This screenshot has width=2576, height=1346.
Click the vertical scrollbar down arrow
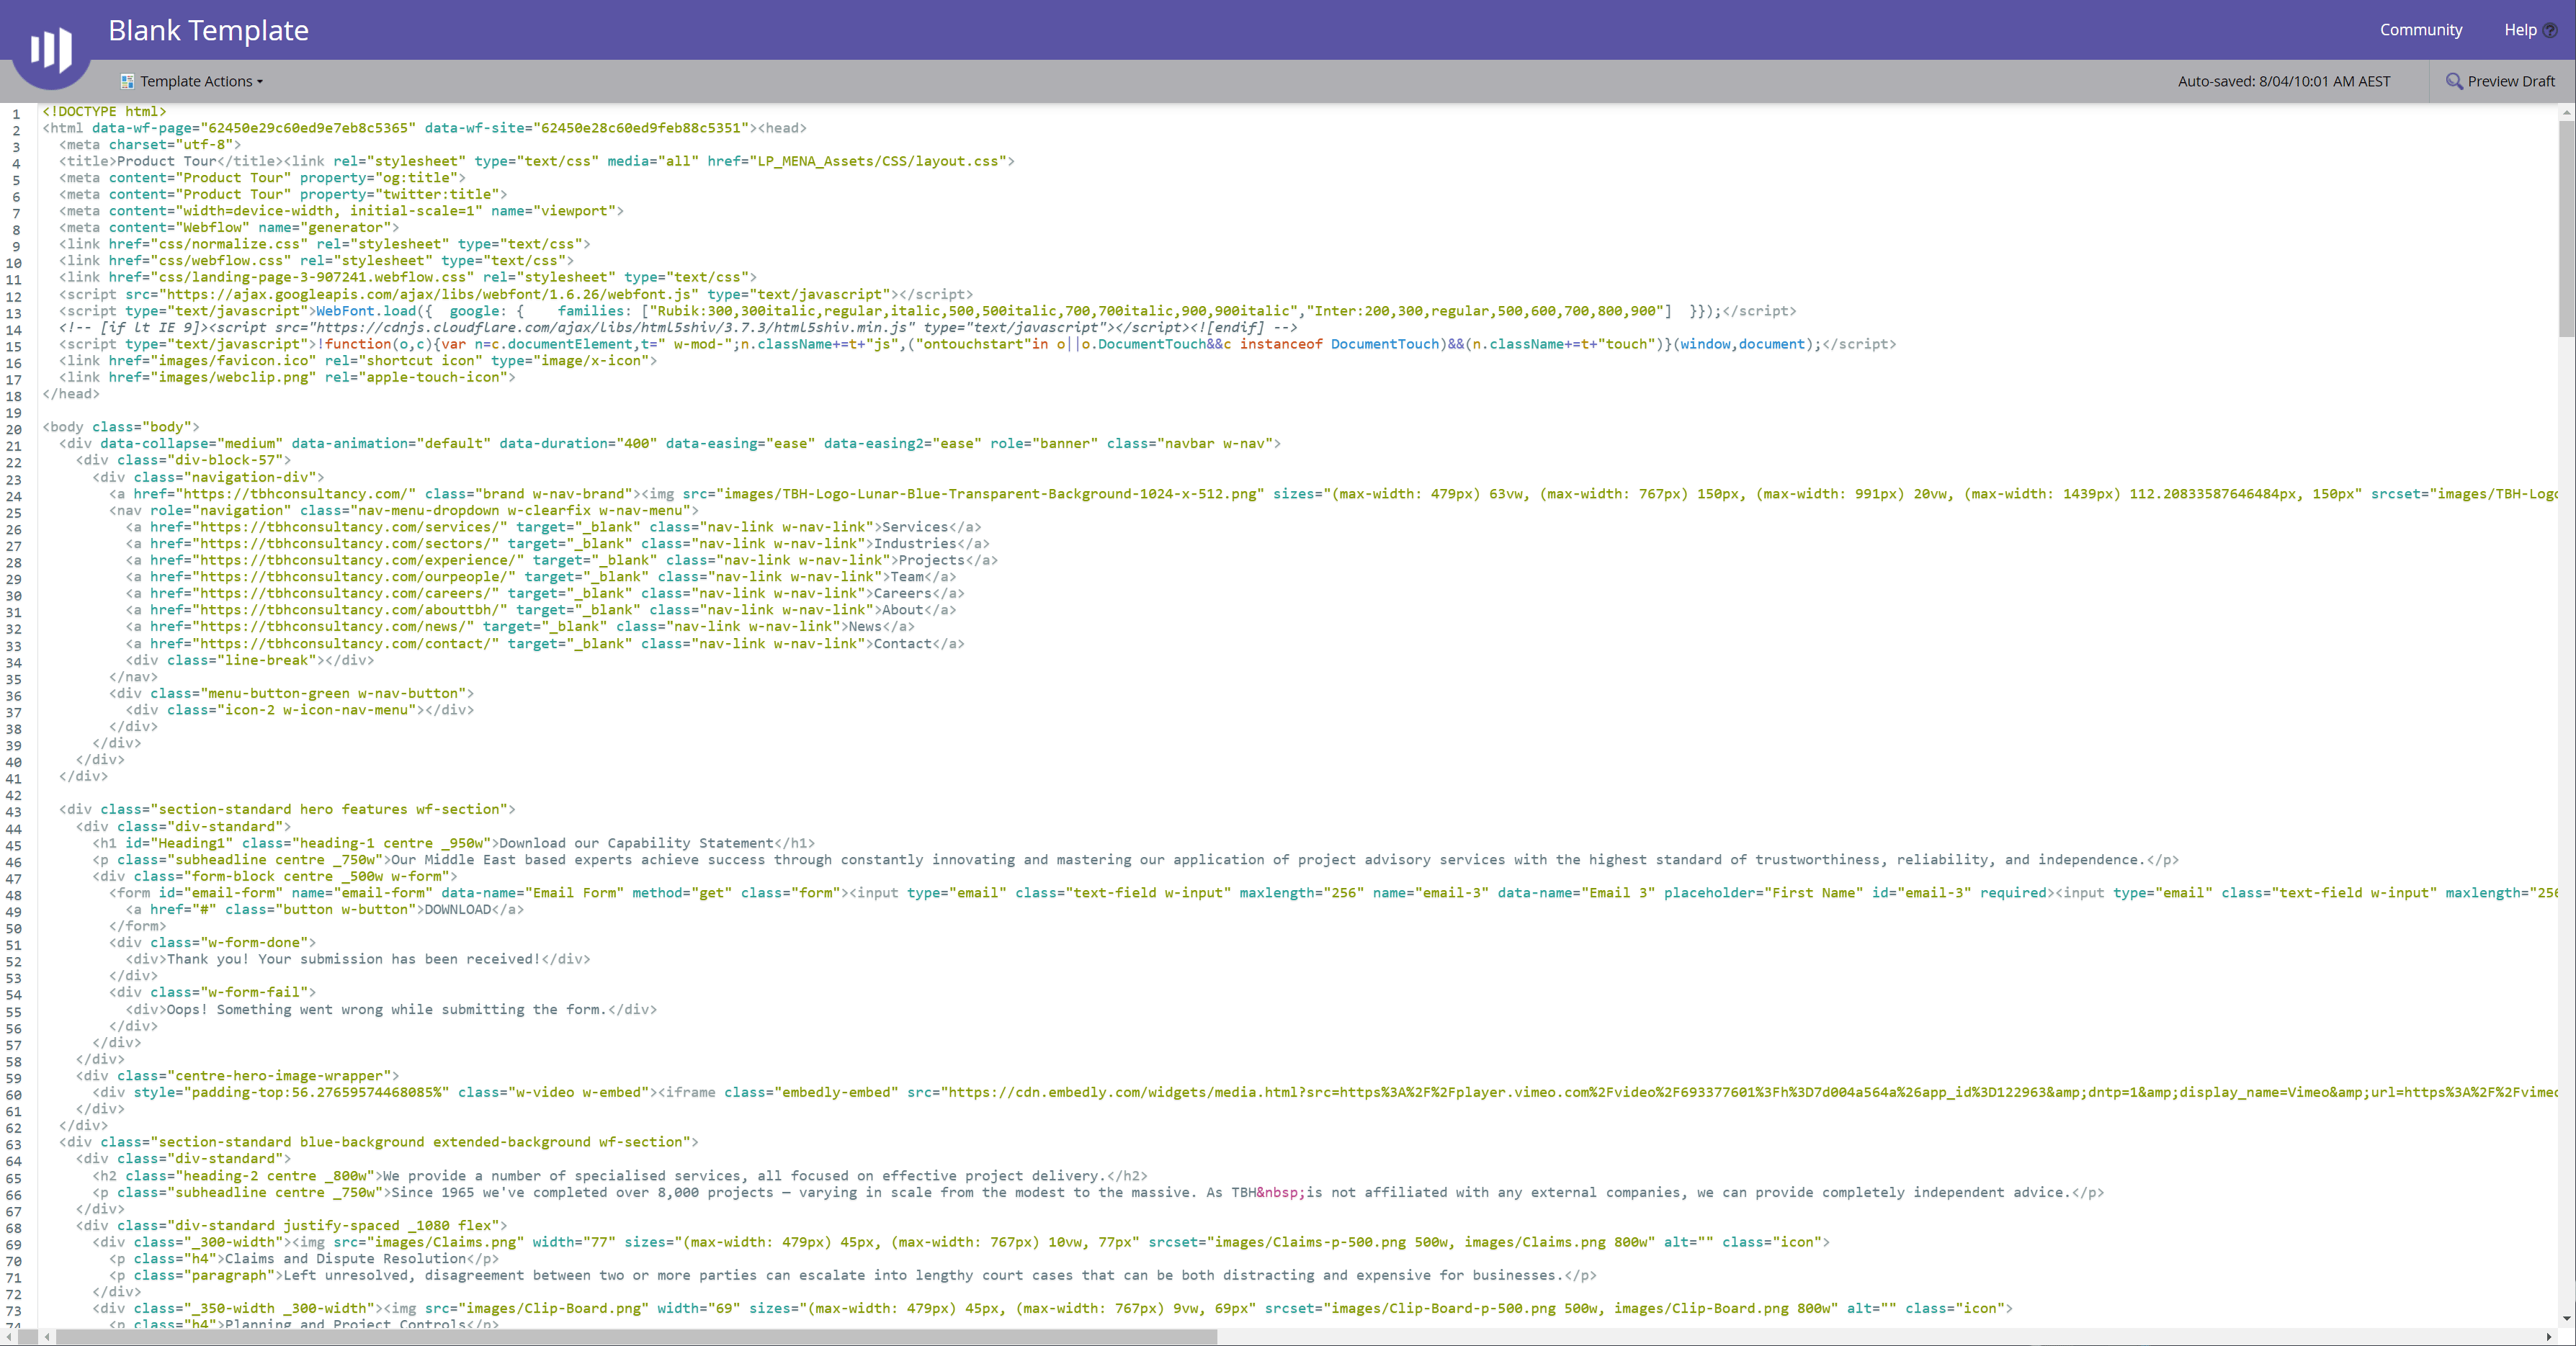[x=2566, y=1319]
